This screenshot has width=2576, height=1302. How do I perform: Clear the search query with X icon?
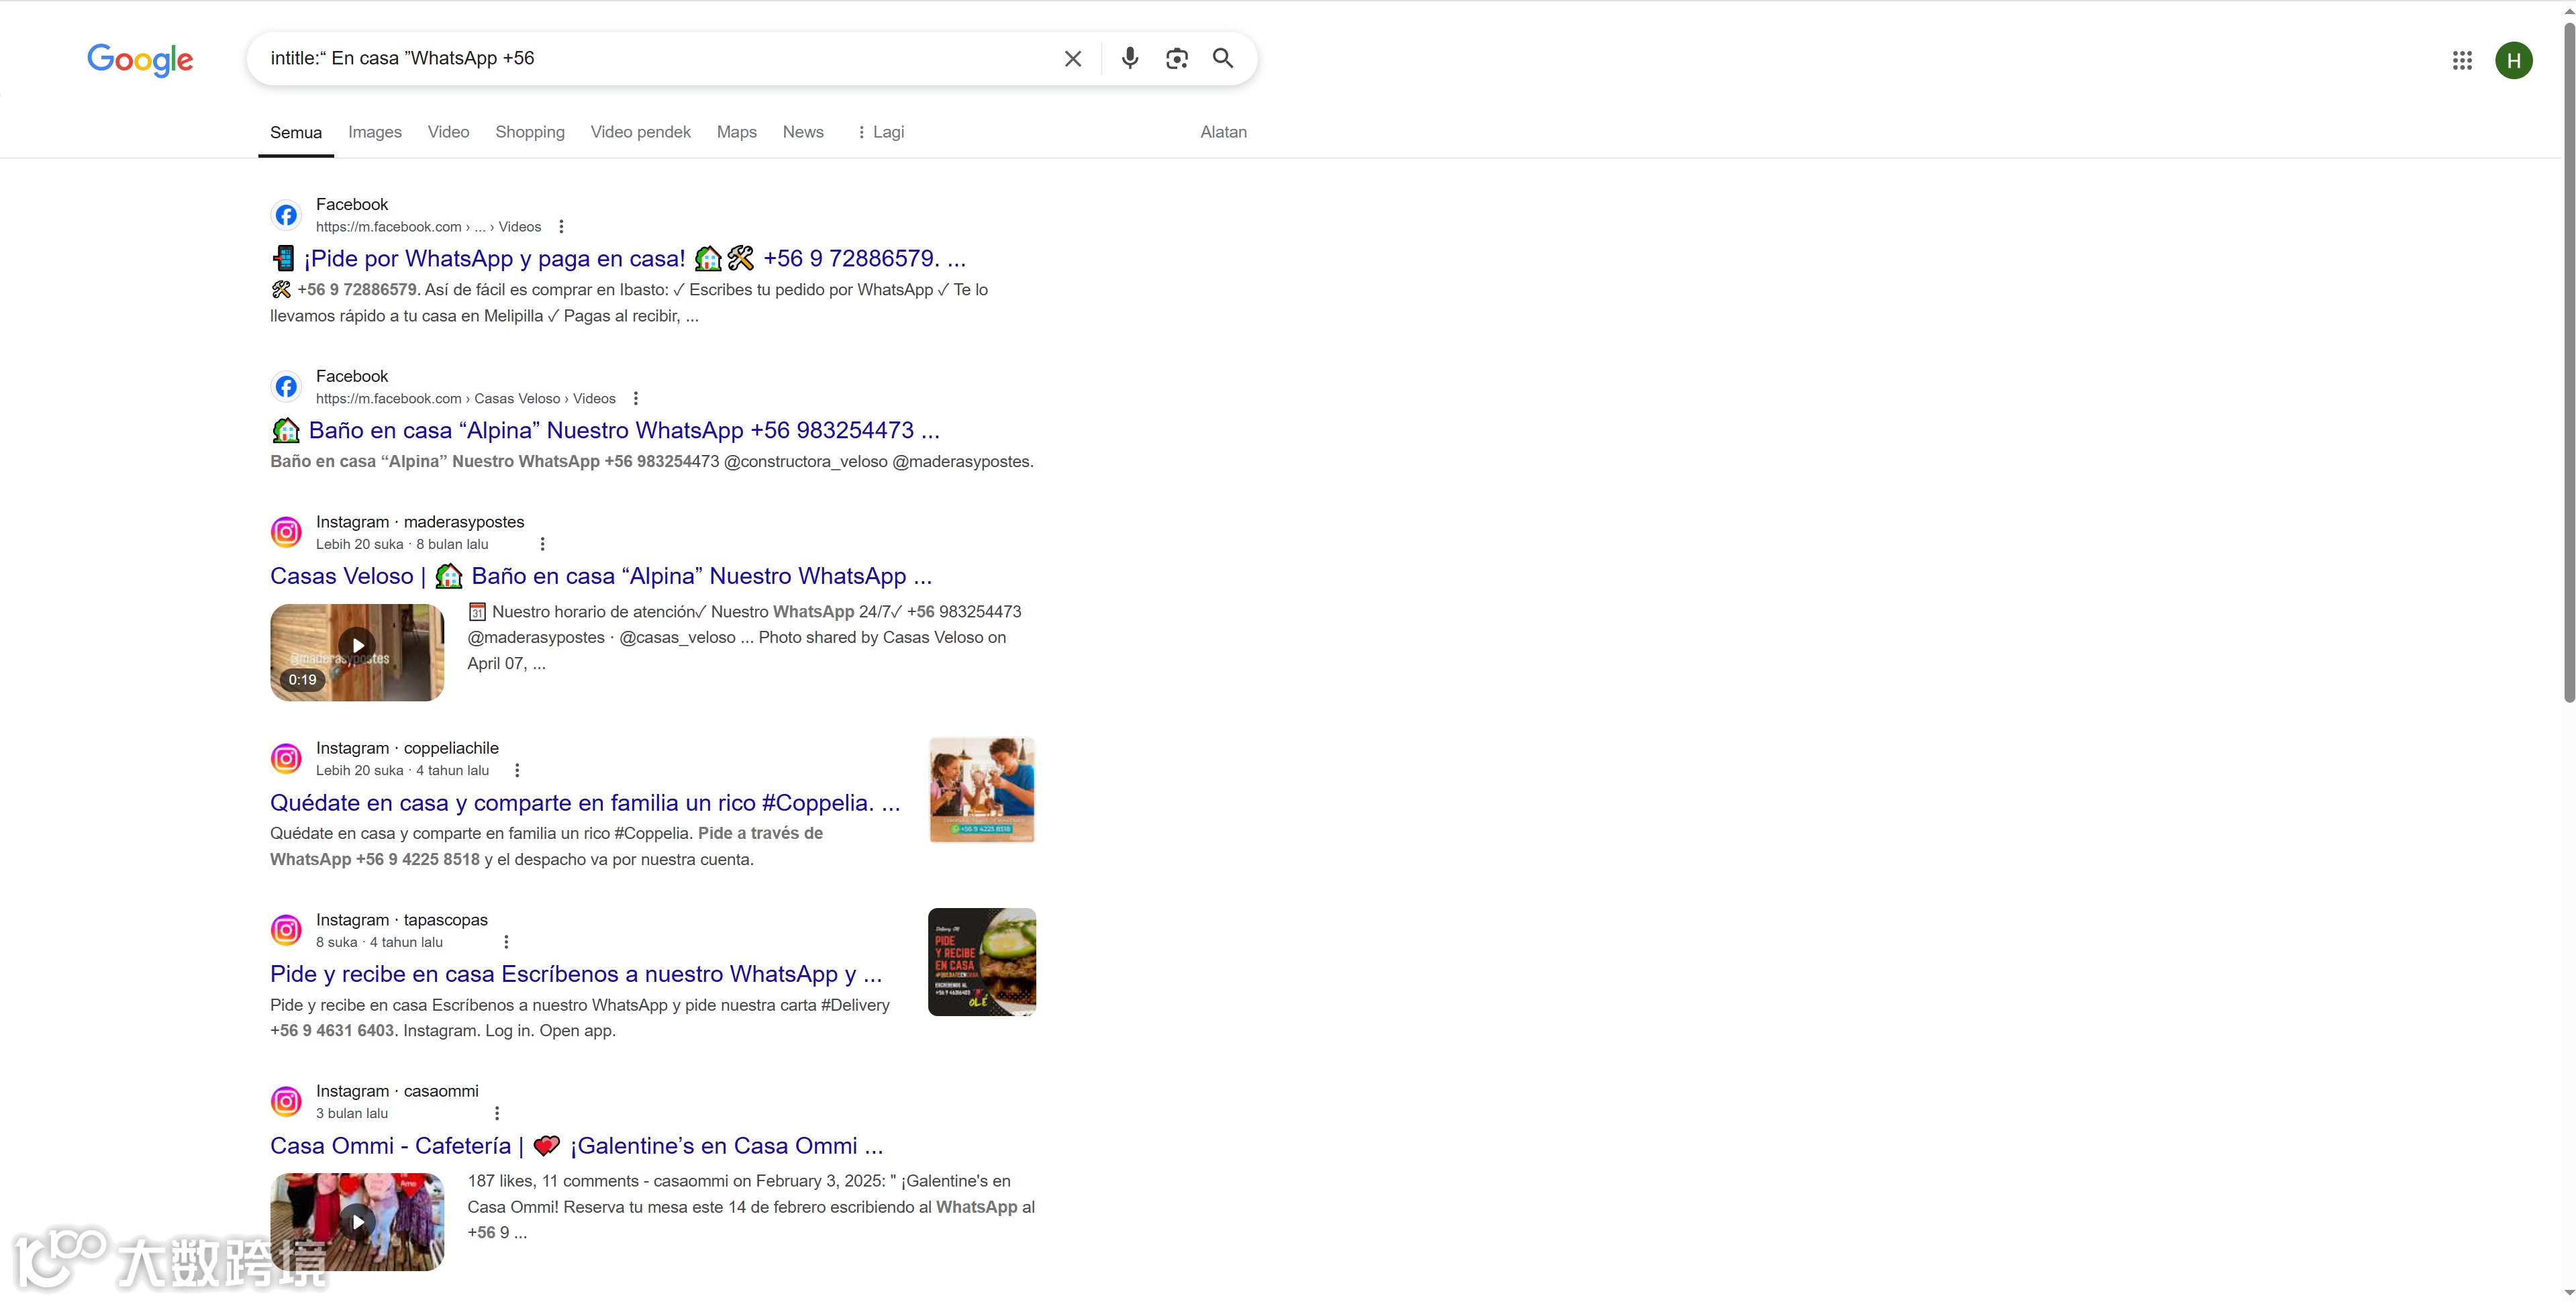coord(1072,59)
